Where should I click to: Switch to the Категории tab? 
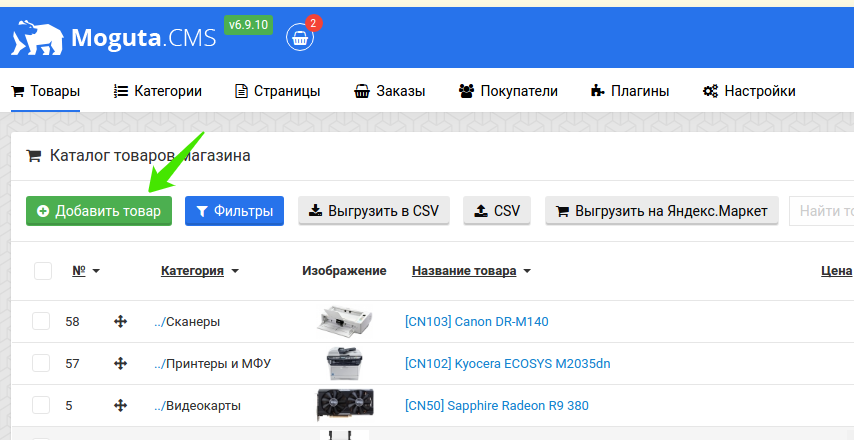pyautogui.click(x=157, y=91)
